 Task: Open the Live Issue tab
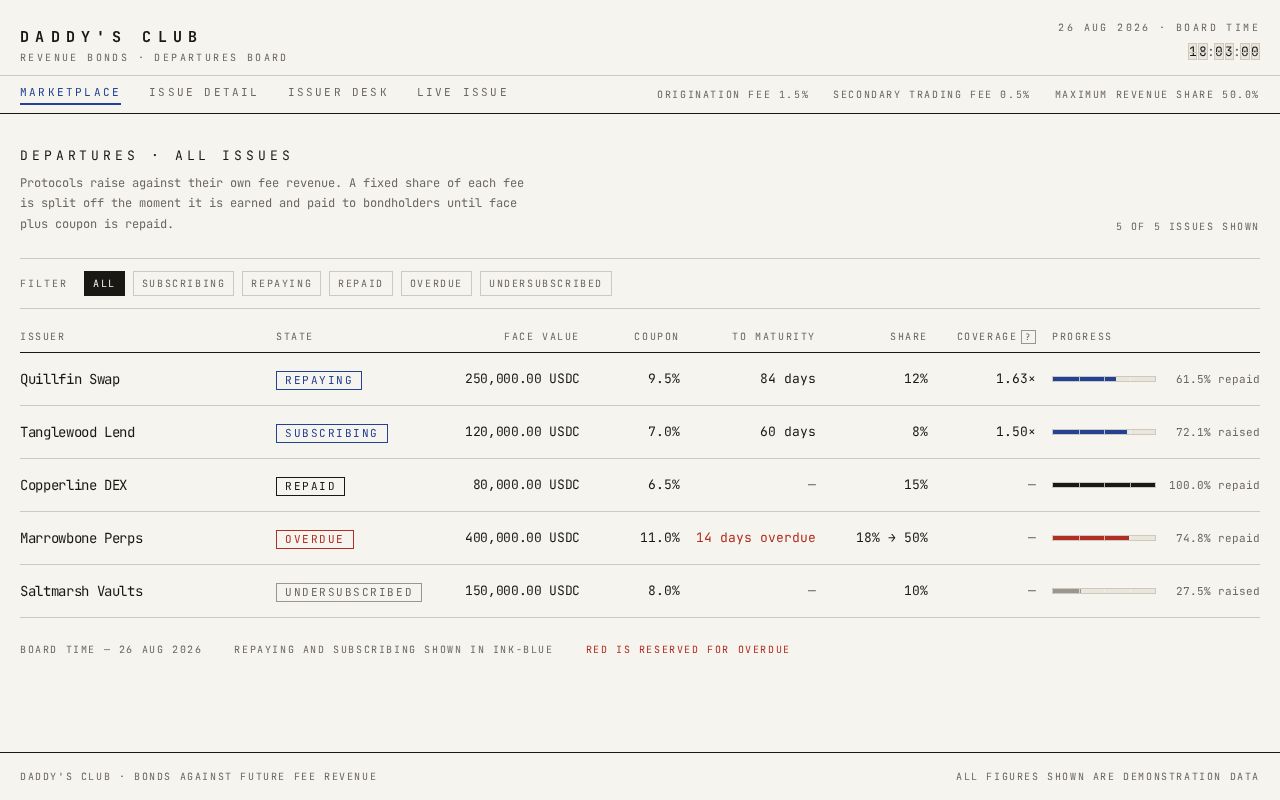(x=463, y=93)
